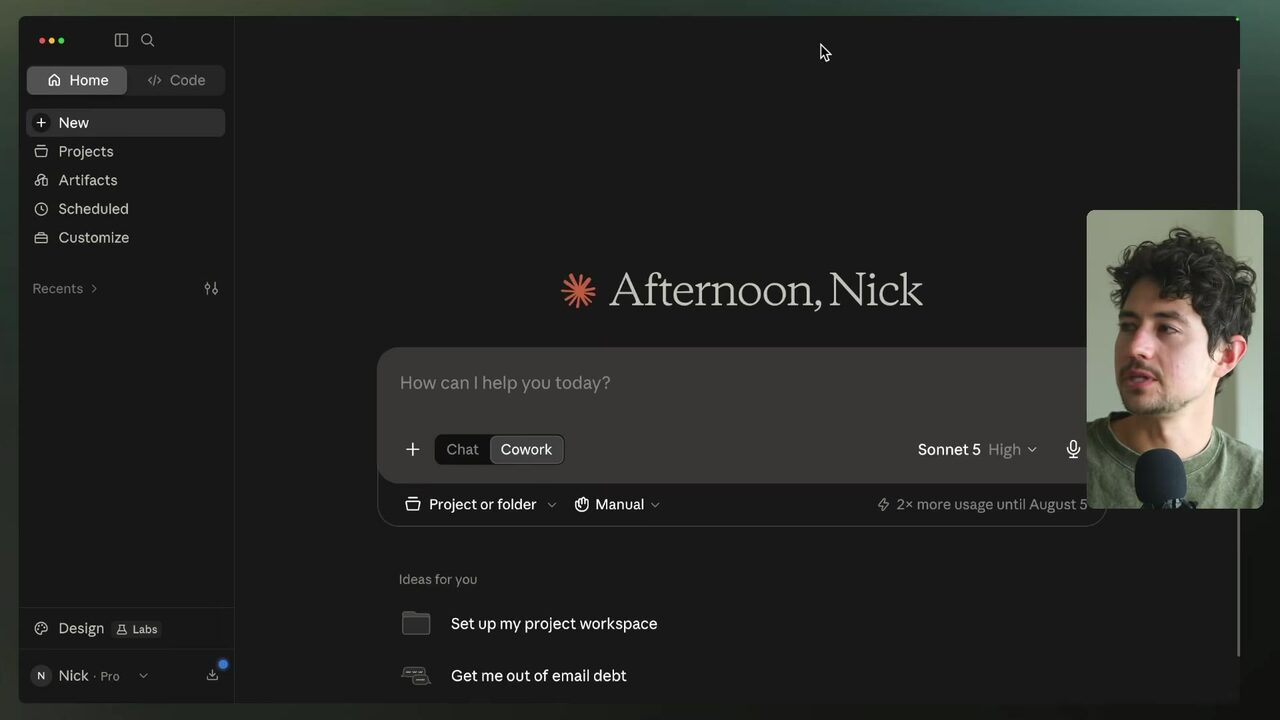Switch to the Code tab

coord(176,80)
